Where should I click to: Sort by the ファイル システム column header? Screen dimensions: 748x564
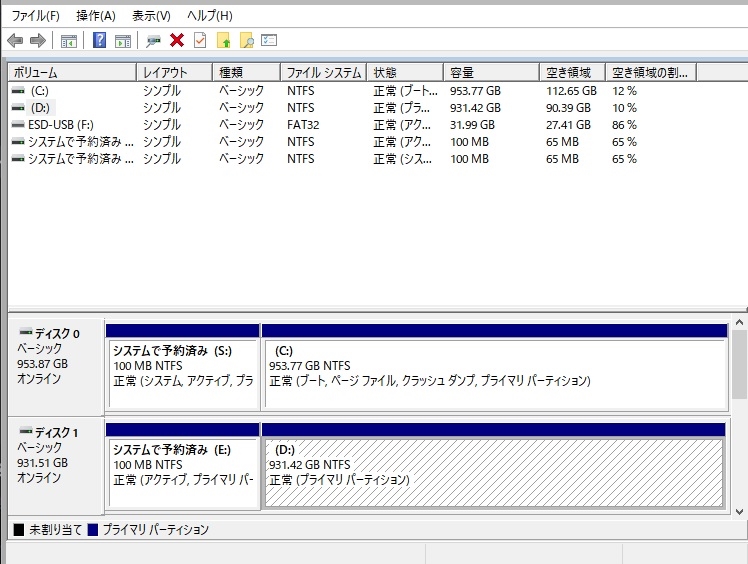324,73
